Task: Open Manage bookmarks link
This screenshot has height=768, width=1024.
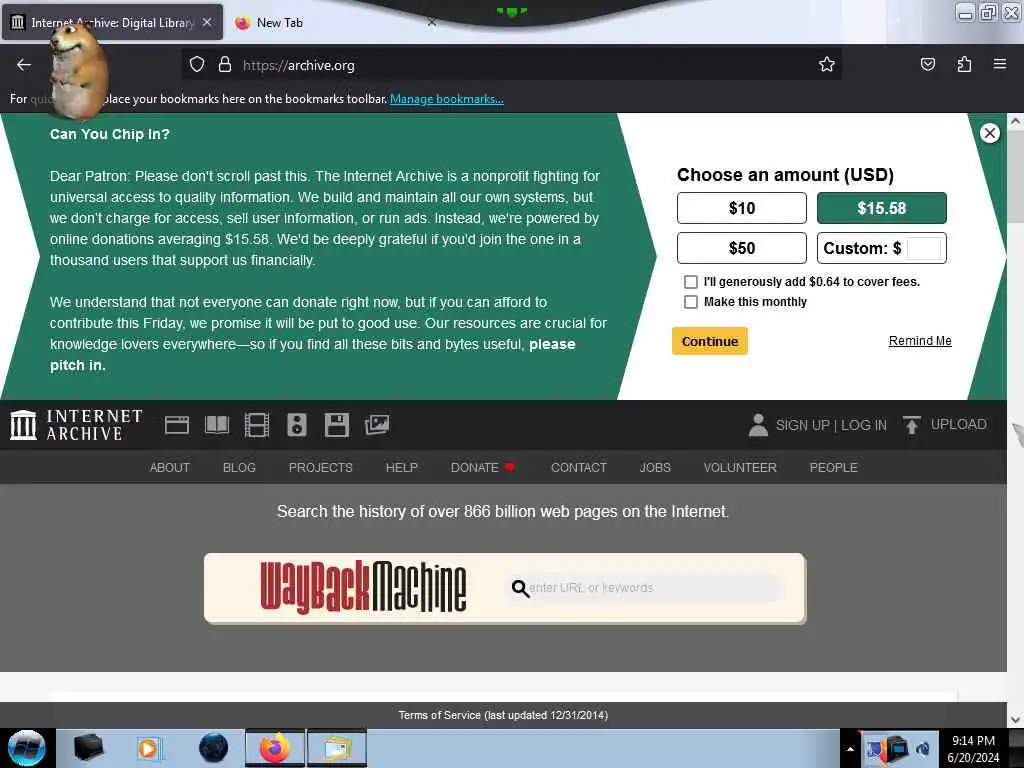Action: point(447,99)
